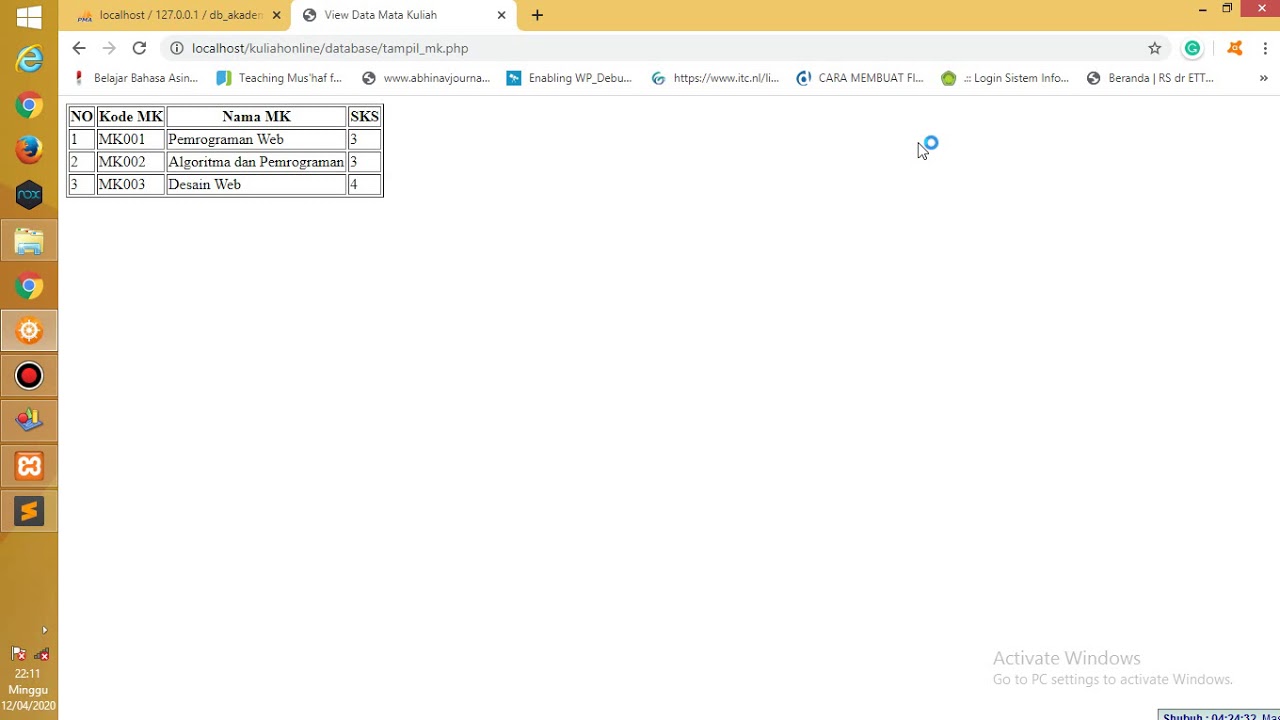Click the Kode MK column header
1280x720 pixels.
coord(130,117)
